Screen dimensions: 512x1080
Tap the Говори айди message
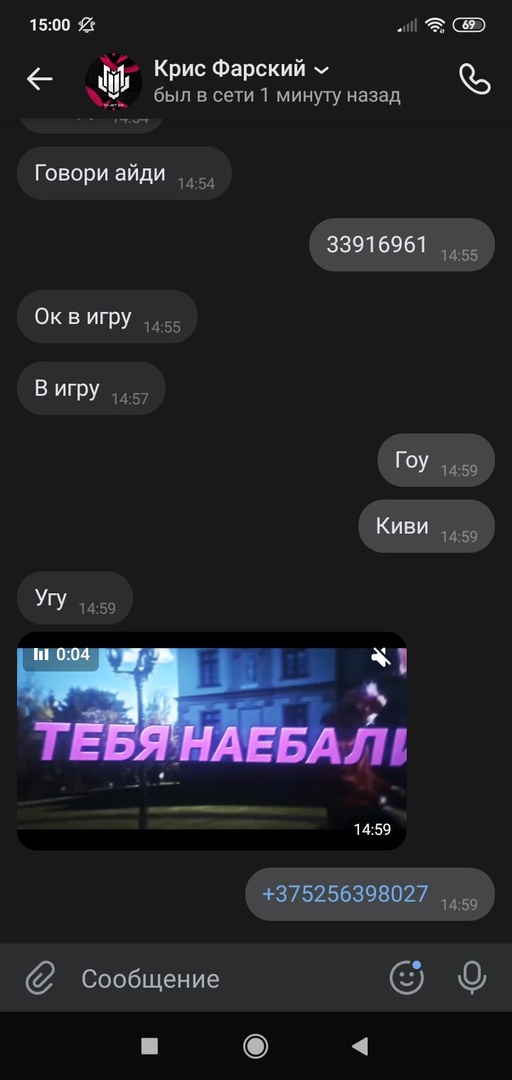click(124, 173)
